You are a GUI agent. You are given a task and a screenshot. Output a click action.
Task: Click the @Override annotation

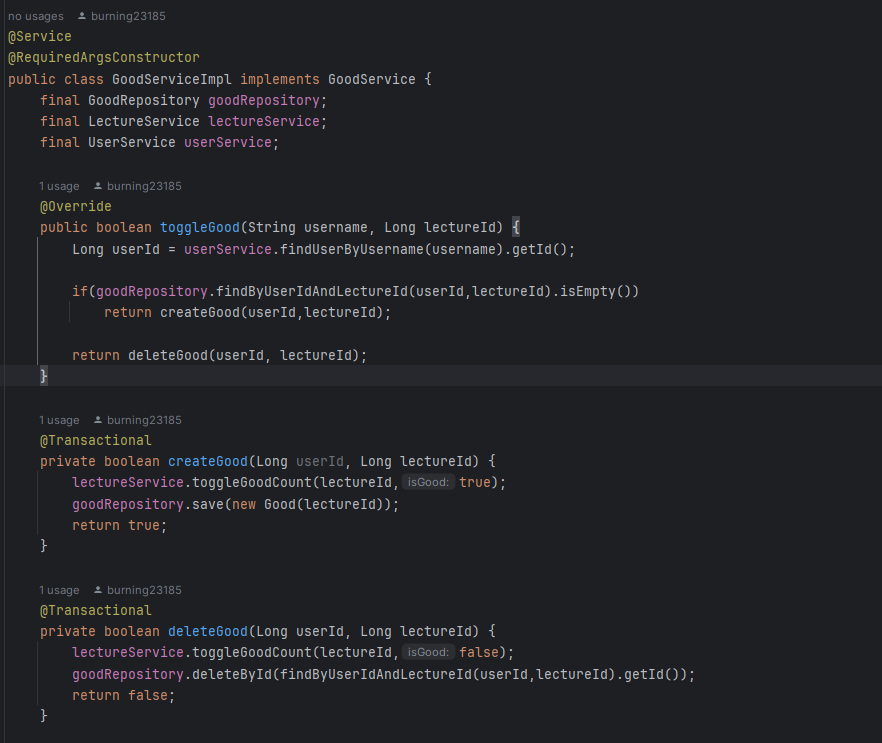tap(75, 206)
